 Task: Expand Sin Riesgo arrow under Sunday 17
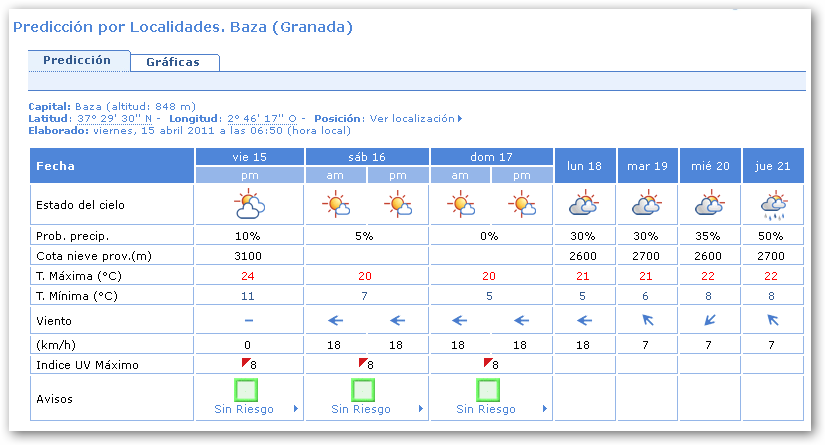pos(544,409)
